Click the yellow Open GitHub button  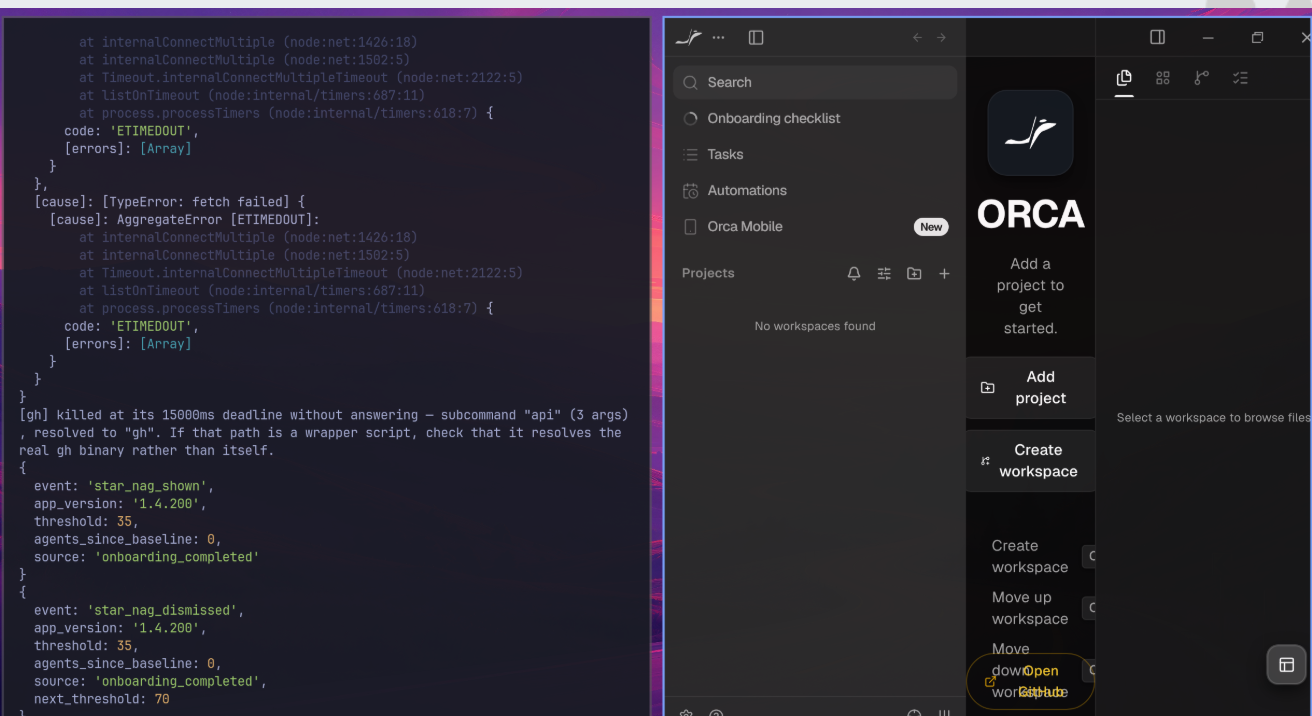[1030, 681]
